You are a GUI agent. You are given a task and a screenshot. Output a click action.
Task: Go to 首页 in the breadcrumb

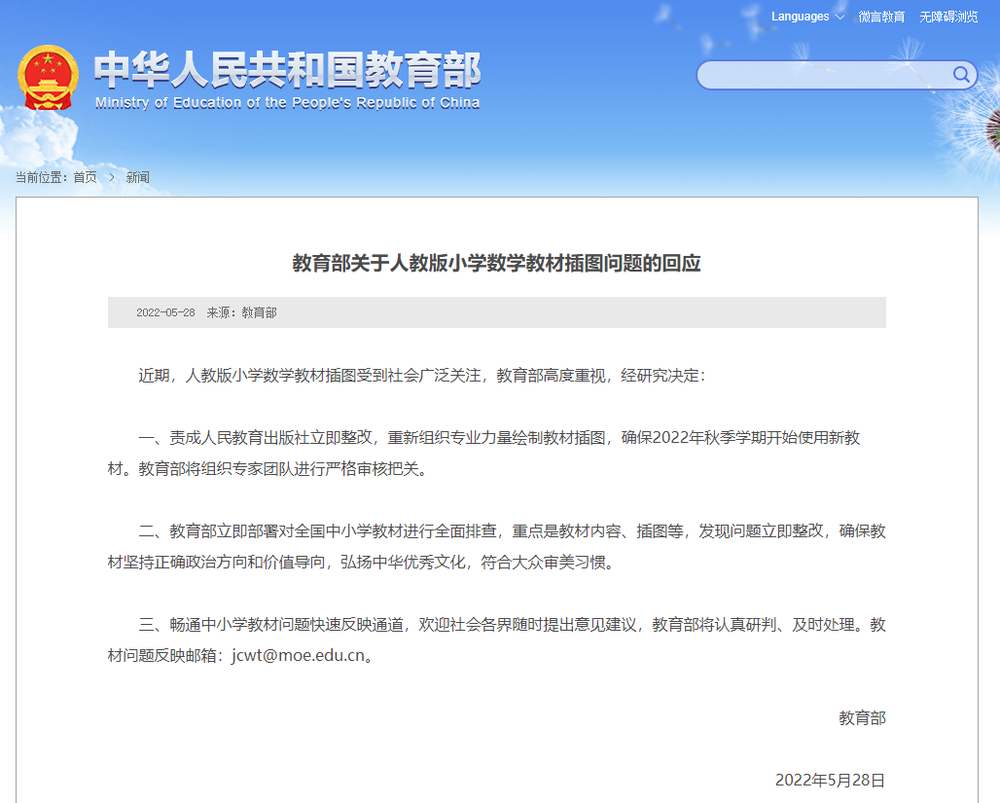point(85,177)
